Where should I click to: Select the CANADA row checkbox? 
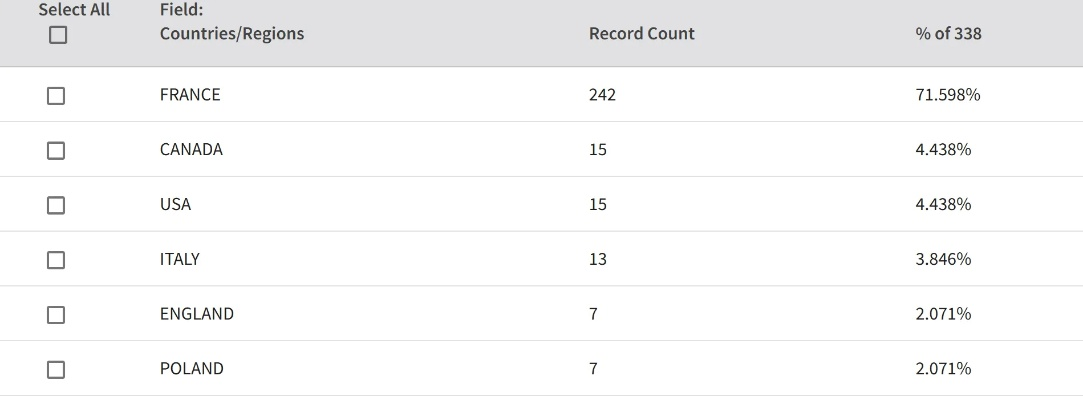[56, 150]
